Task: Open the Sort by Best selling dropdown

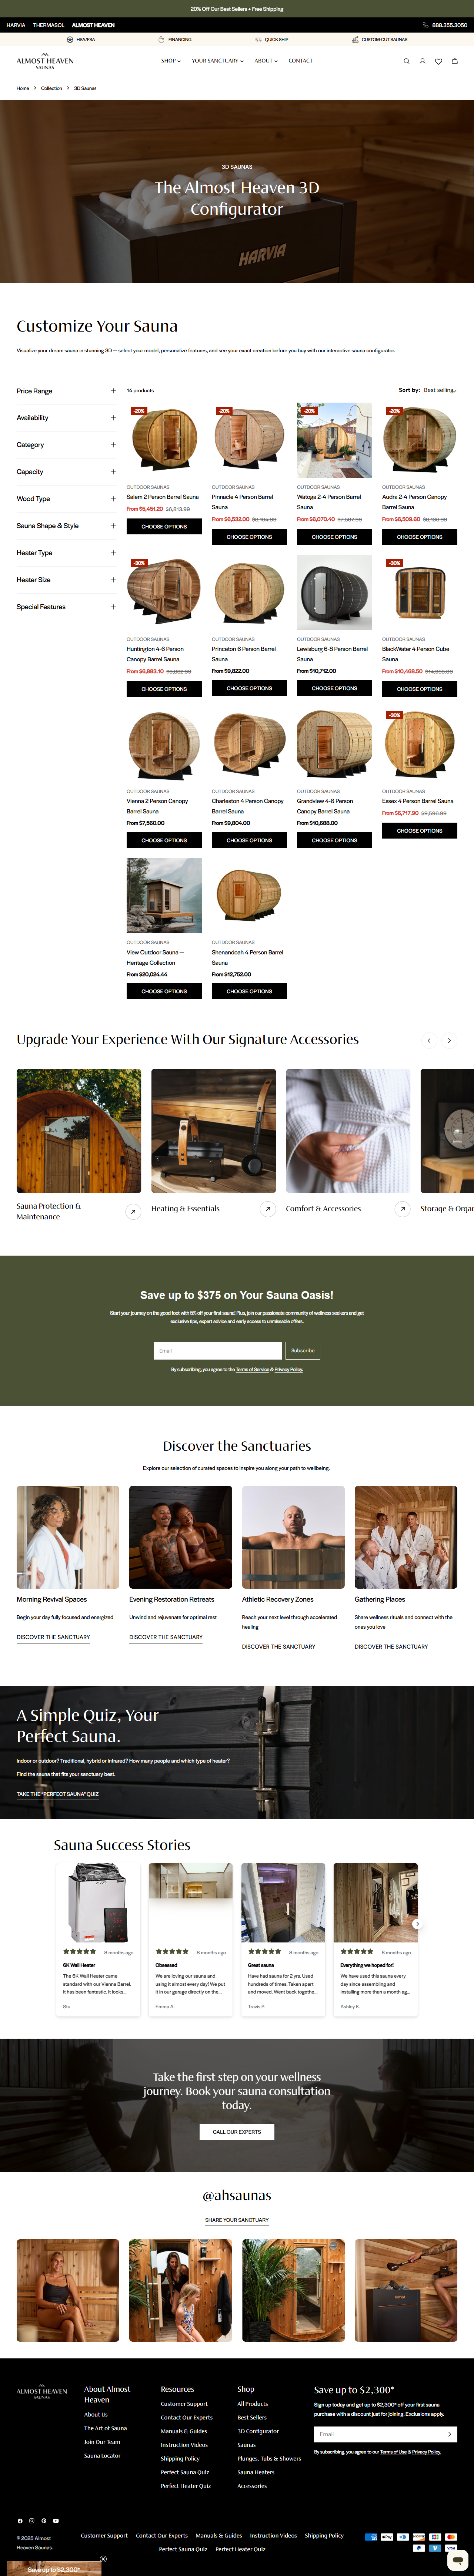Action: pyautogui.click(x=439, y=390)
